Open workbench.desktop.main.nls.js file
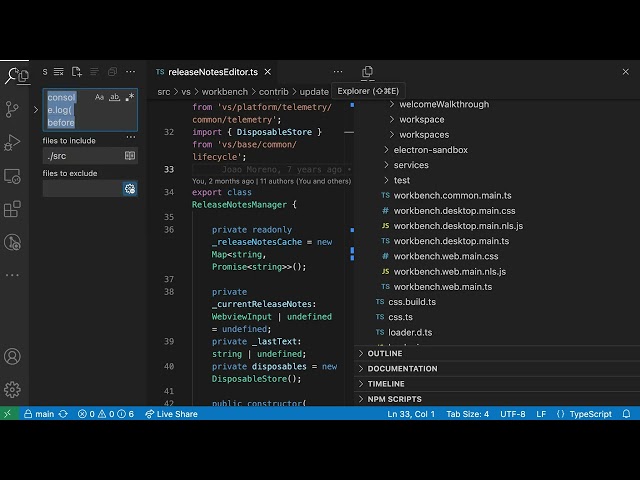The height and width of the screenshot is (480, 640). (458, 226)
